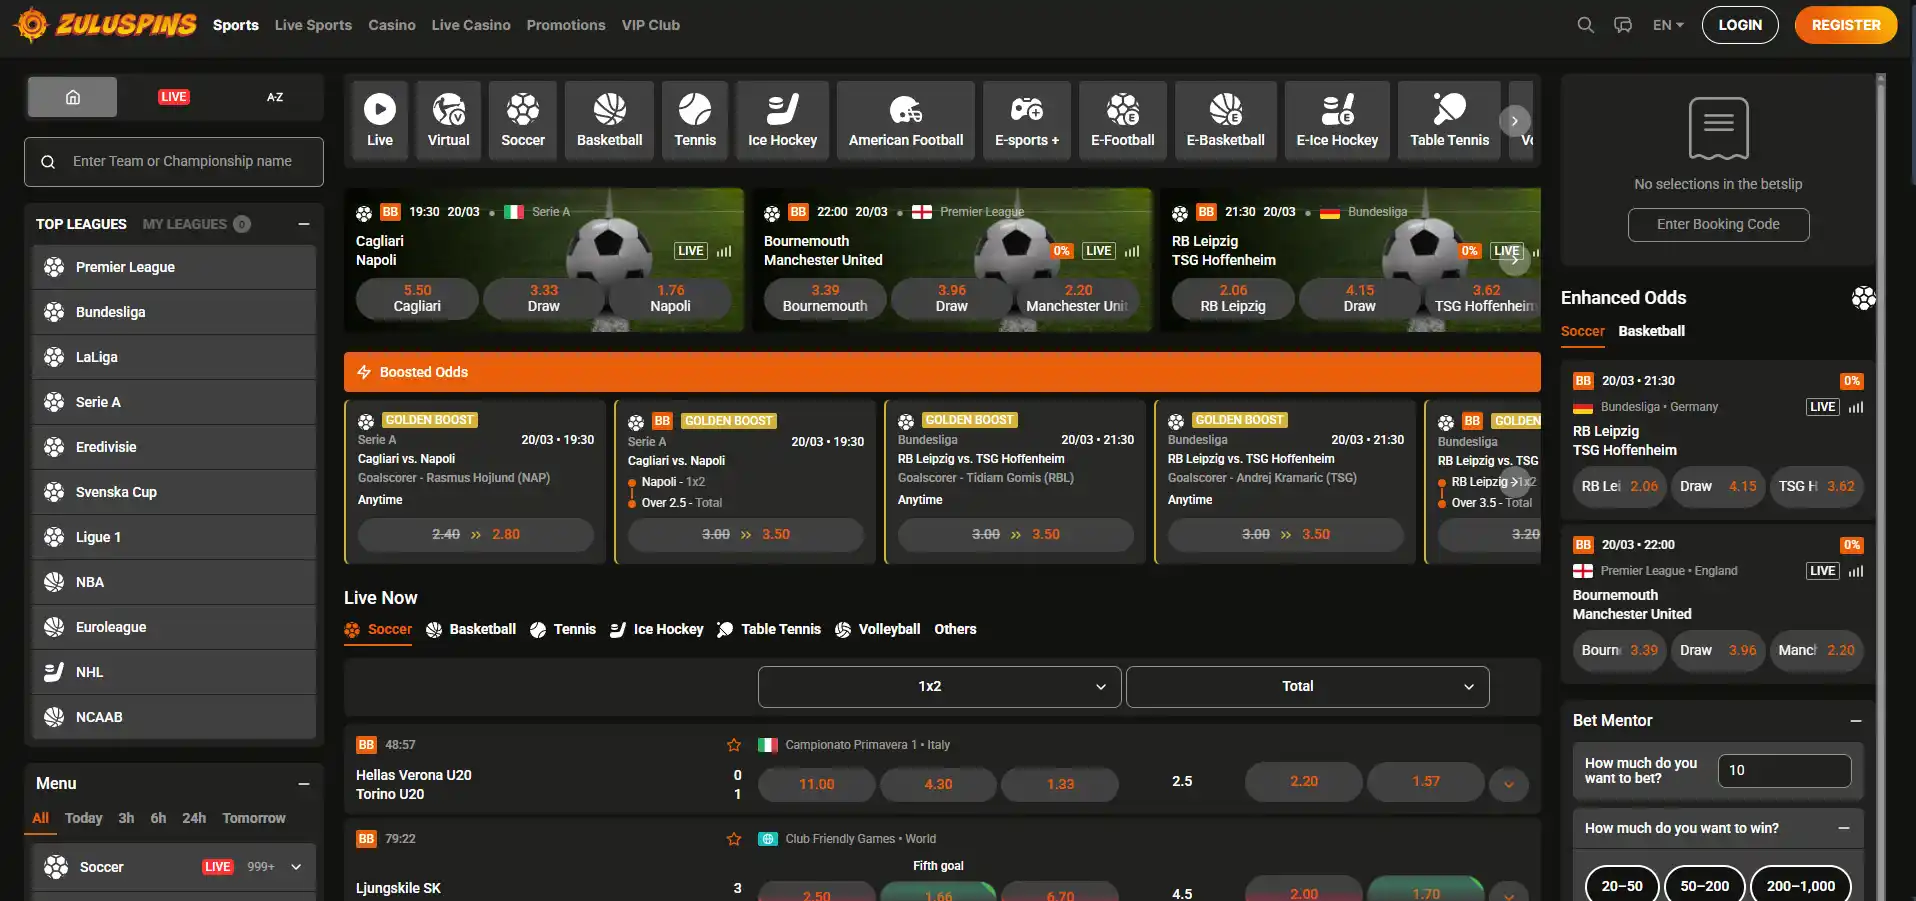Image resolution: width=1916 pixels, height=901 pixels.
Task: Choose the American Football sport icon
Action: point(906,120)
